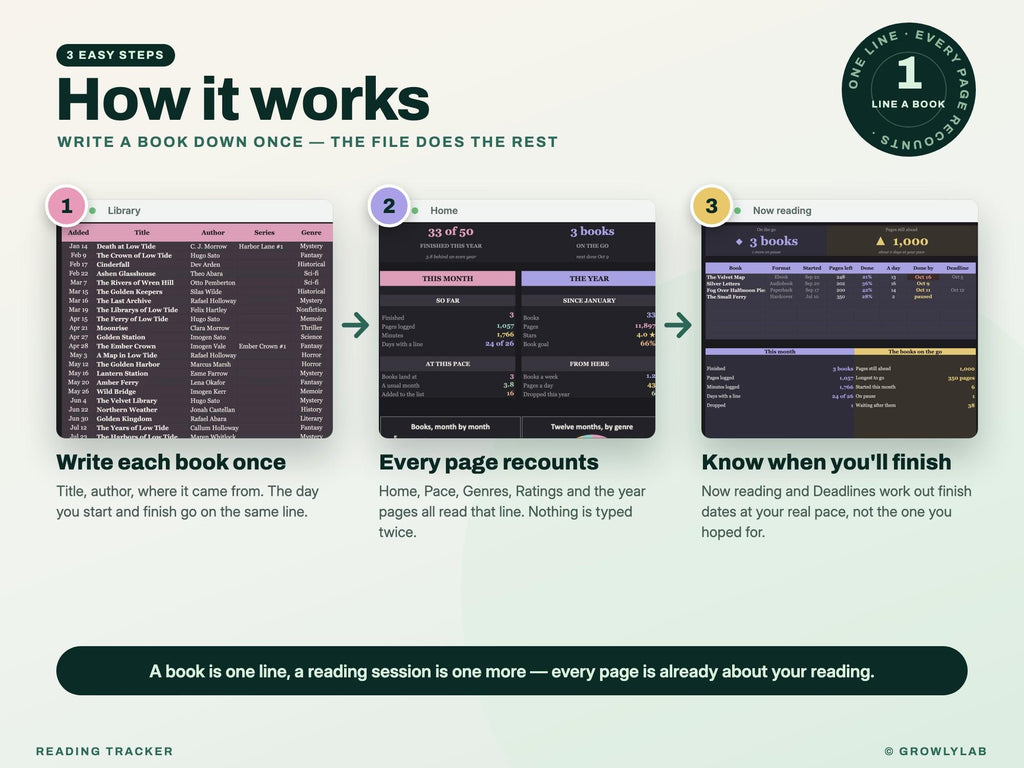
Task: Open the Library sheet tab
Action: tap(124, 210)
